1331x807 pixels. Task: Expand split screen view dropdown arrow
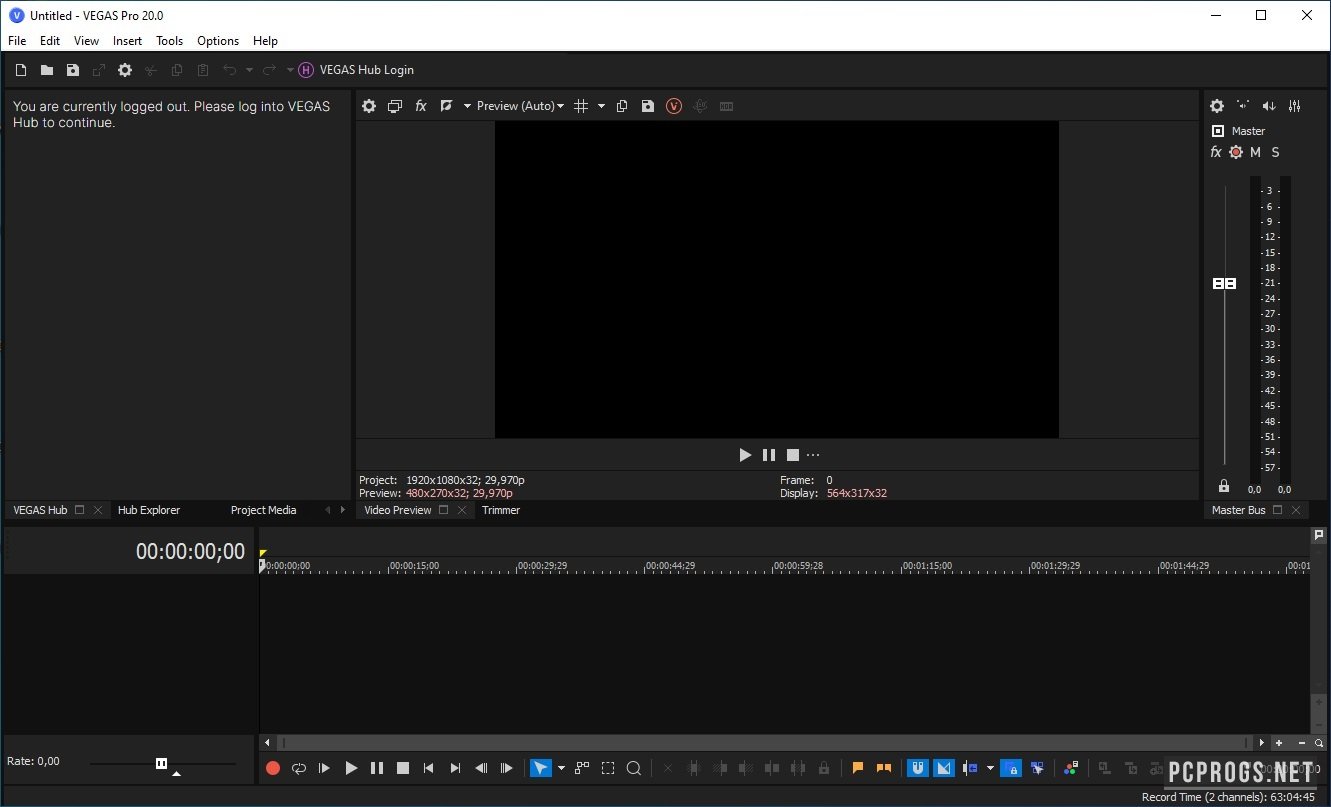coord(467,106)
